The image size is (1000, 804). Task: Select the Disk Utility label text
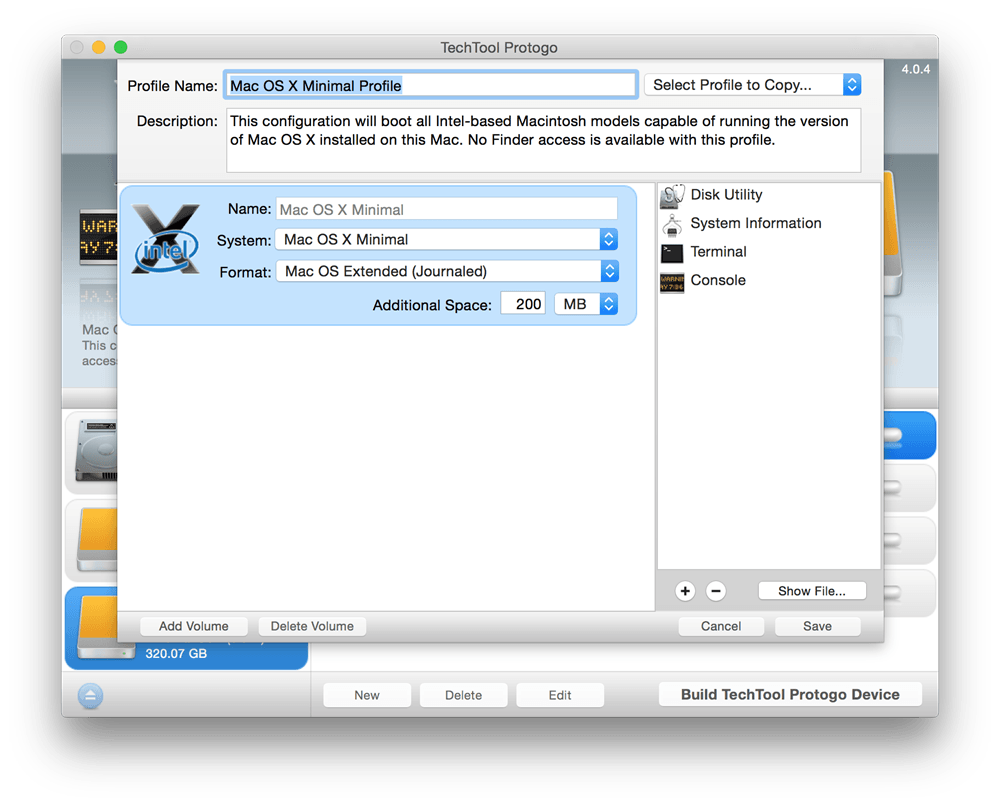(726, 194)
